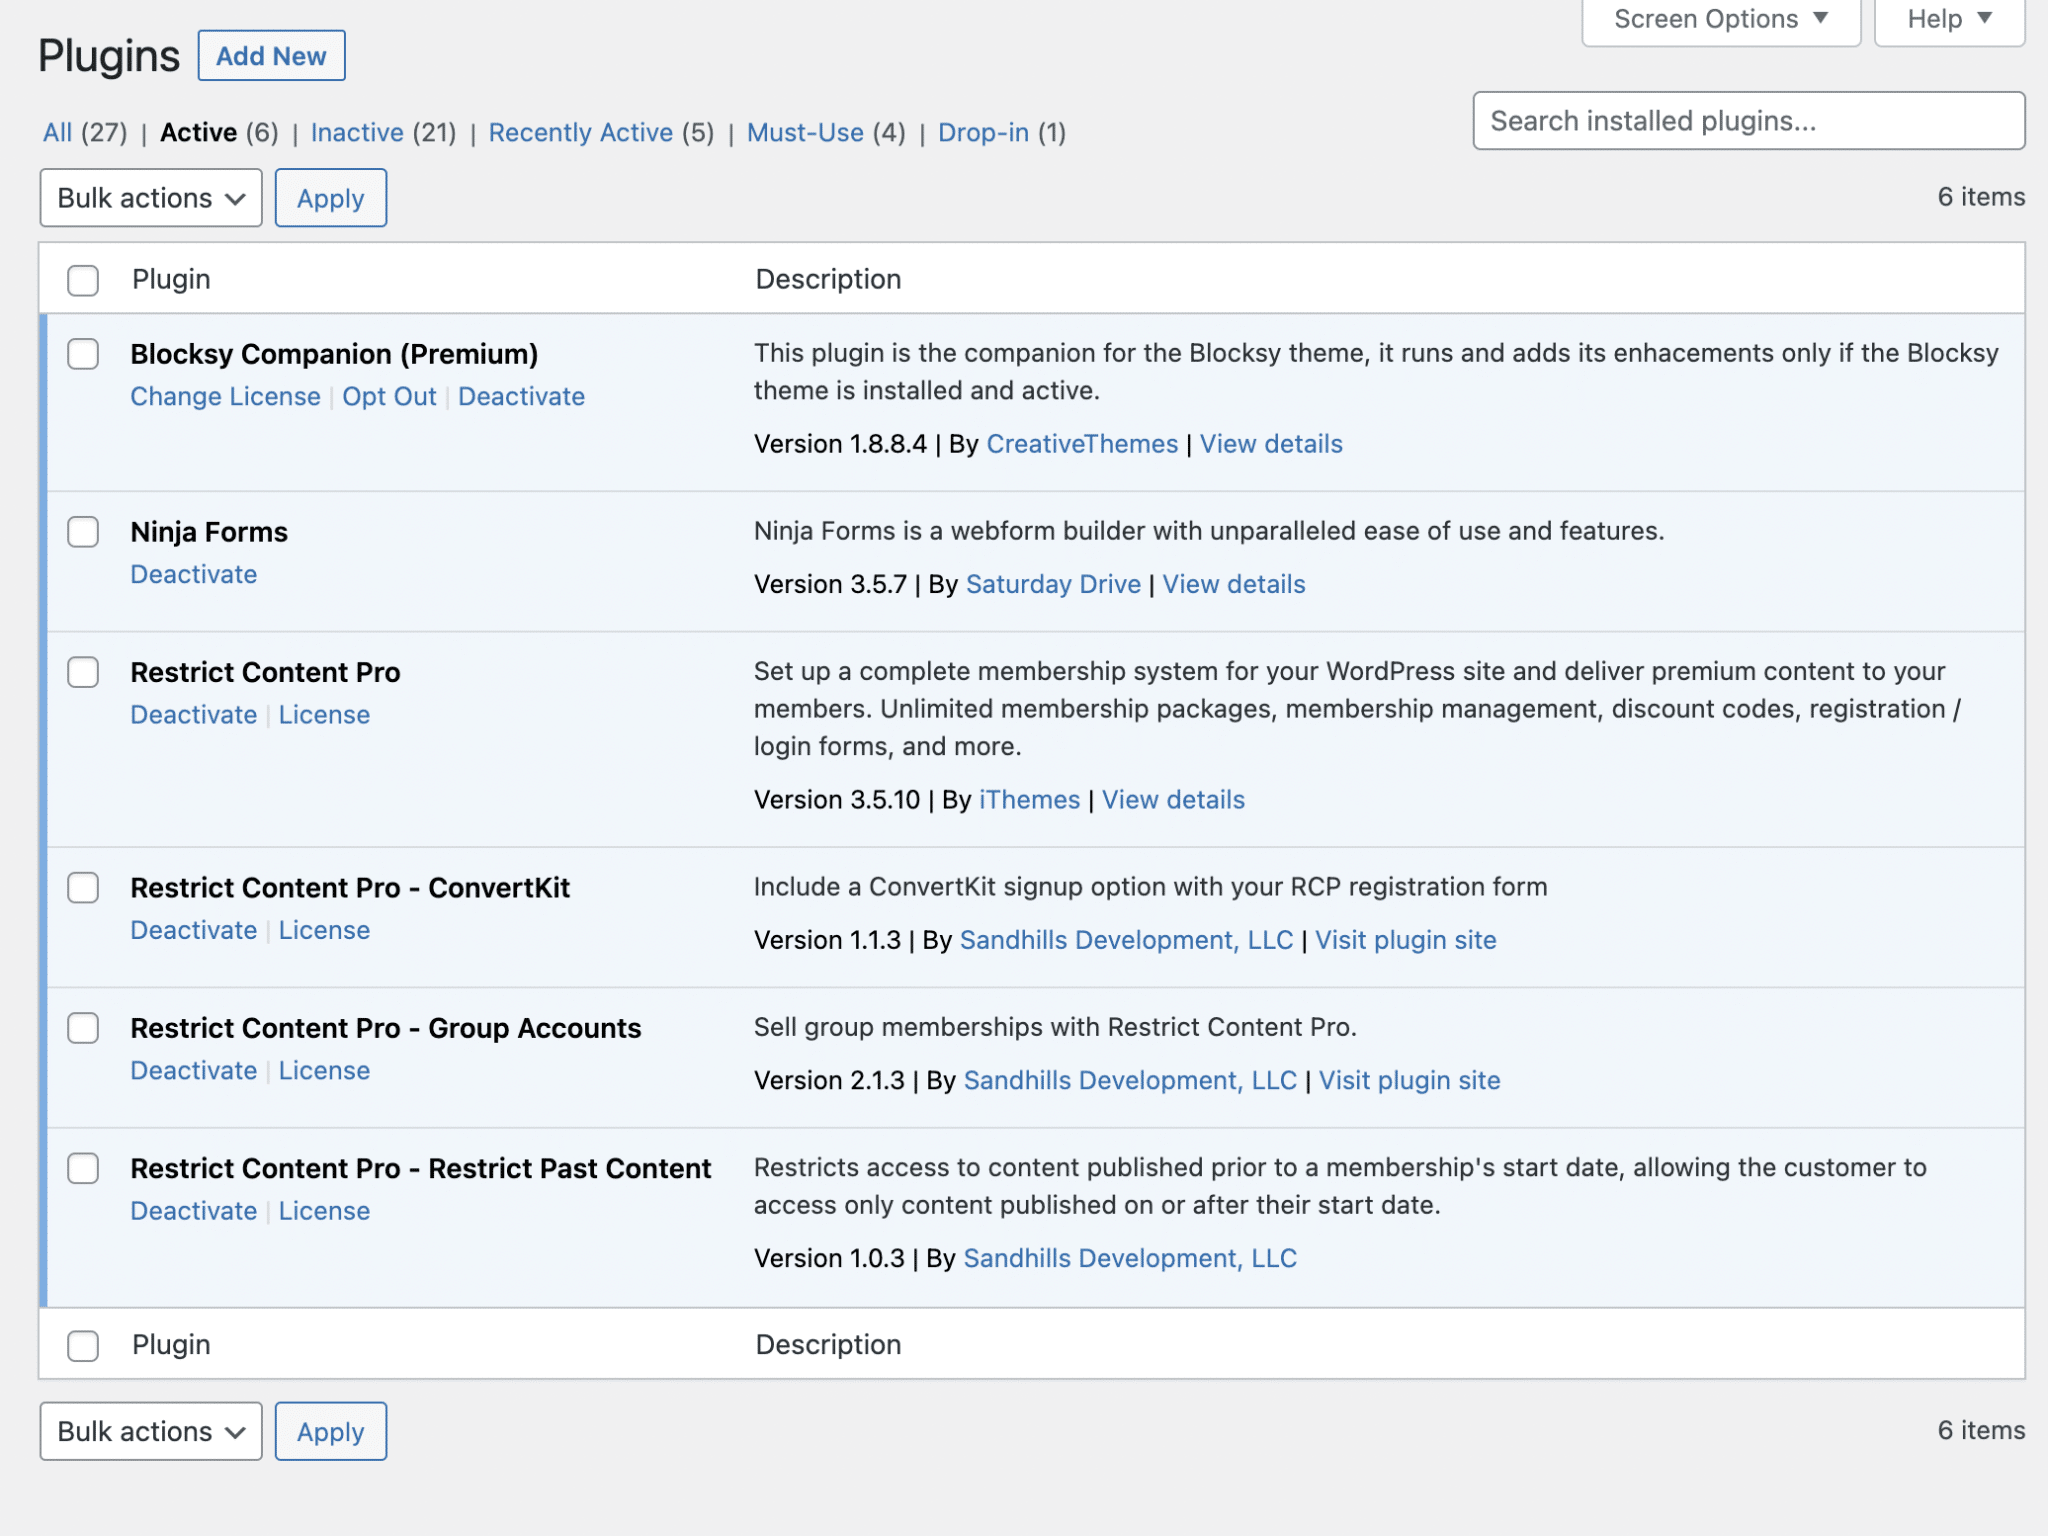
Task: Expand the Screen Options panel
Action: click(1720, 20)
